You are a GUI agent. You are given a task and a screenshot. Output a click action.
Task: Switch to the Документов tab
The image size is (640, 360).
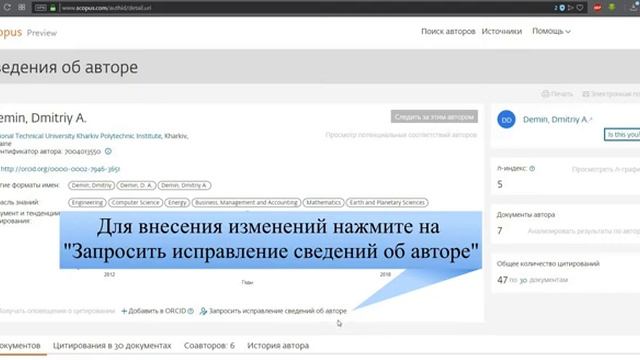click(x=20, y=346)
